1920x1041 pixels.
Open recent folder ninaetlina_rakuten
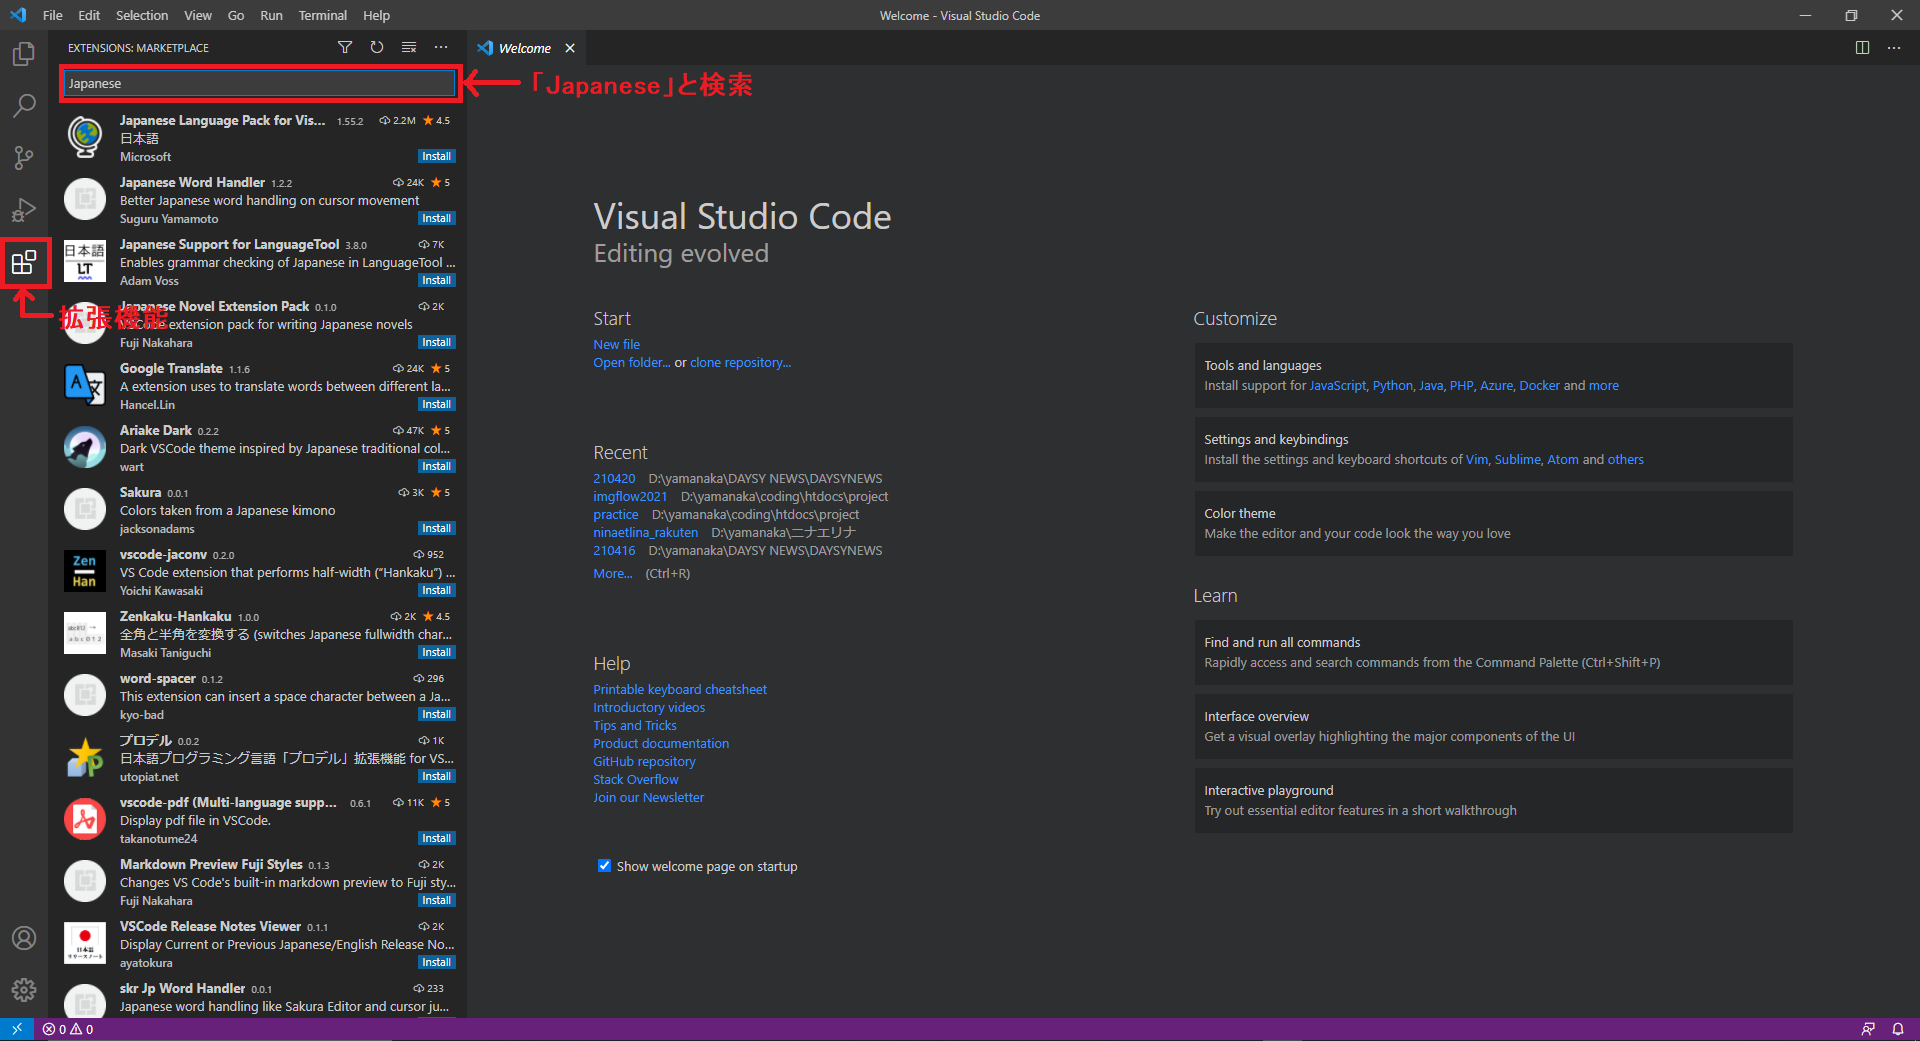click(x=645, y=532)
